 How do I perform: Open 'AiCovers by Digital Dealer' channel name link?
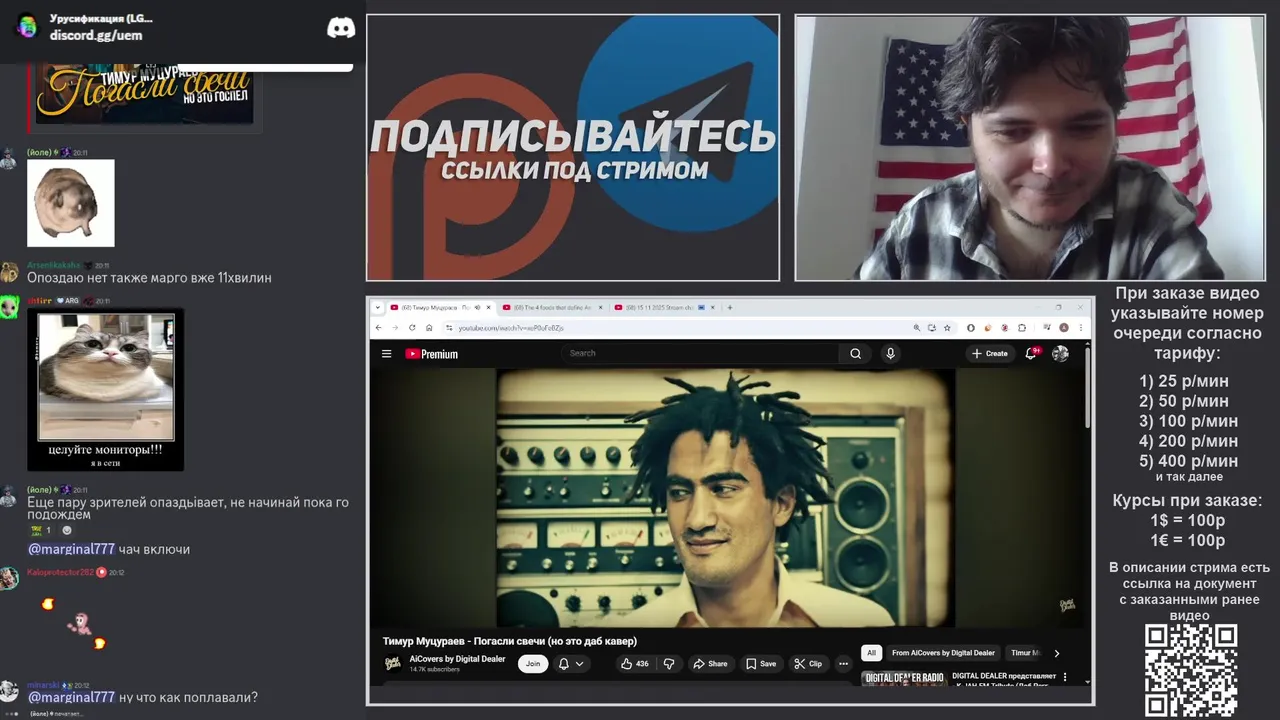coord(457,659)
